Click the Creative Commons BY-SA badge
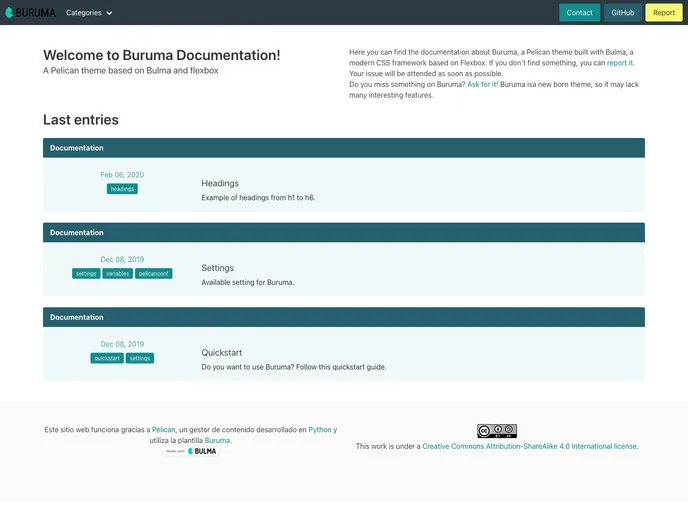 [497, 431]
